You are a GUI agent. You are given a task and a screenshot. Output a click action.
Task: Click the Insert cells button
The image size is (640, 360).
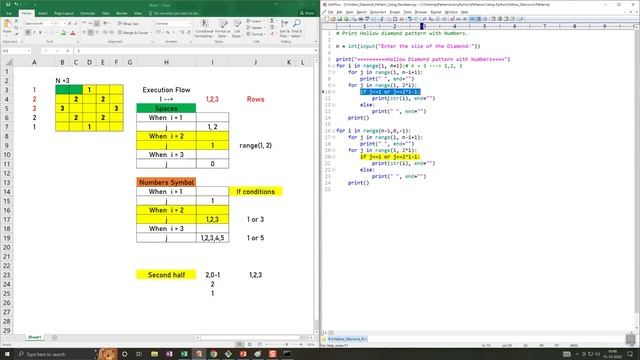click(255, 21)
